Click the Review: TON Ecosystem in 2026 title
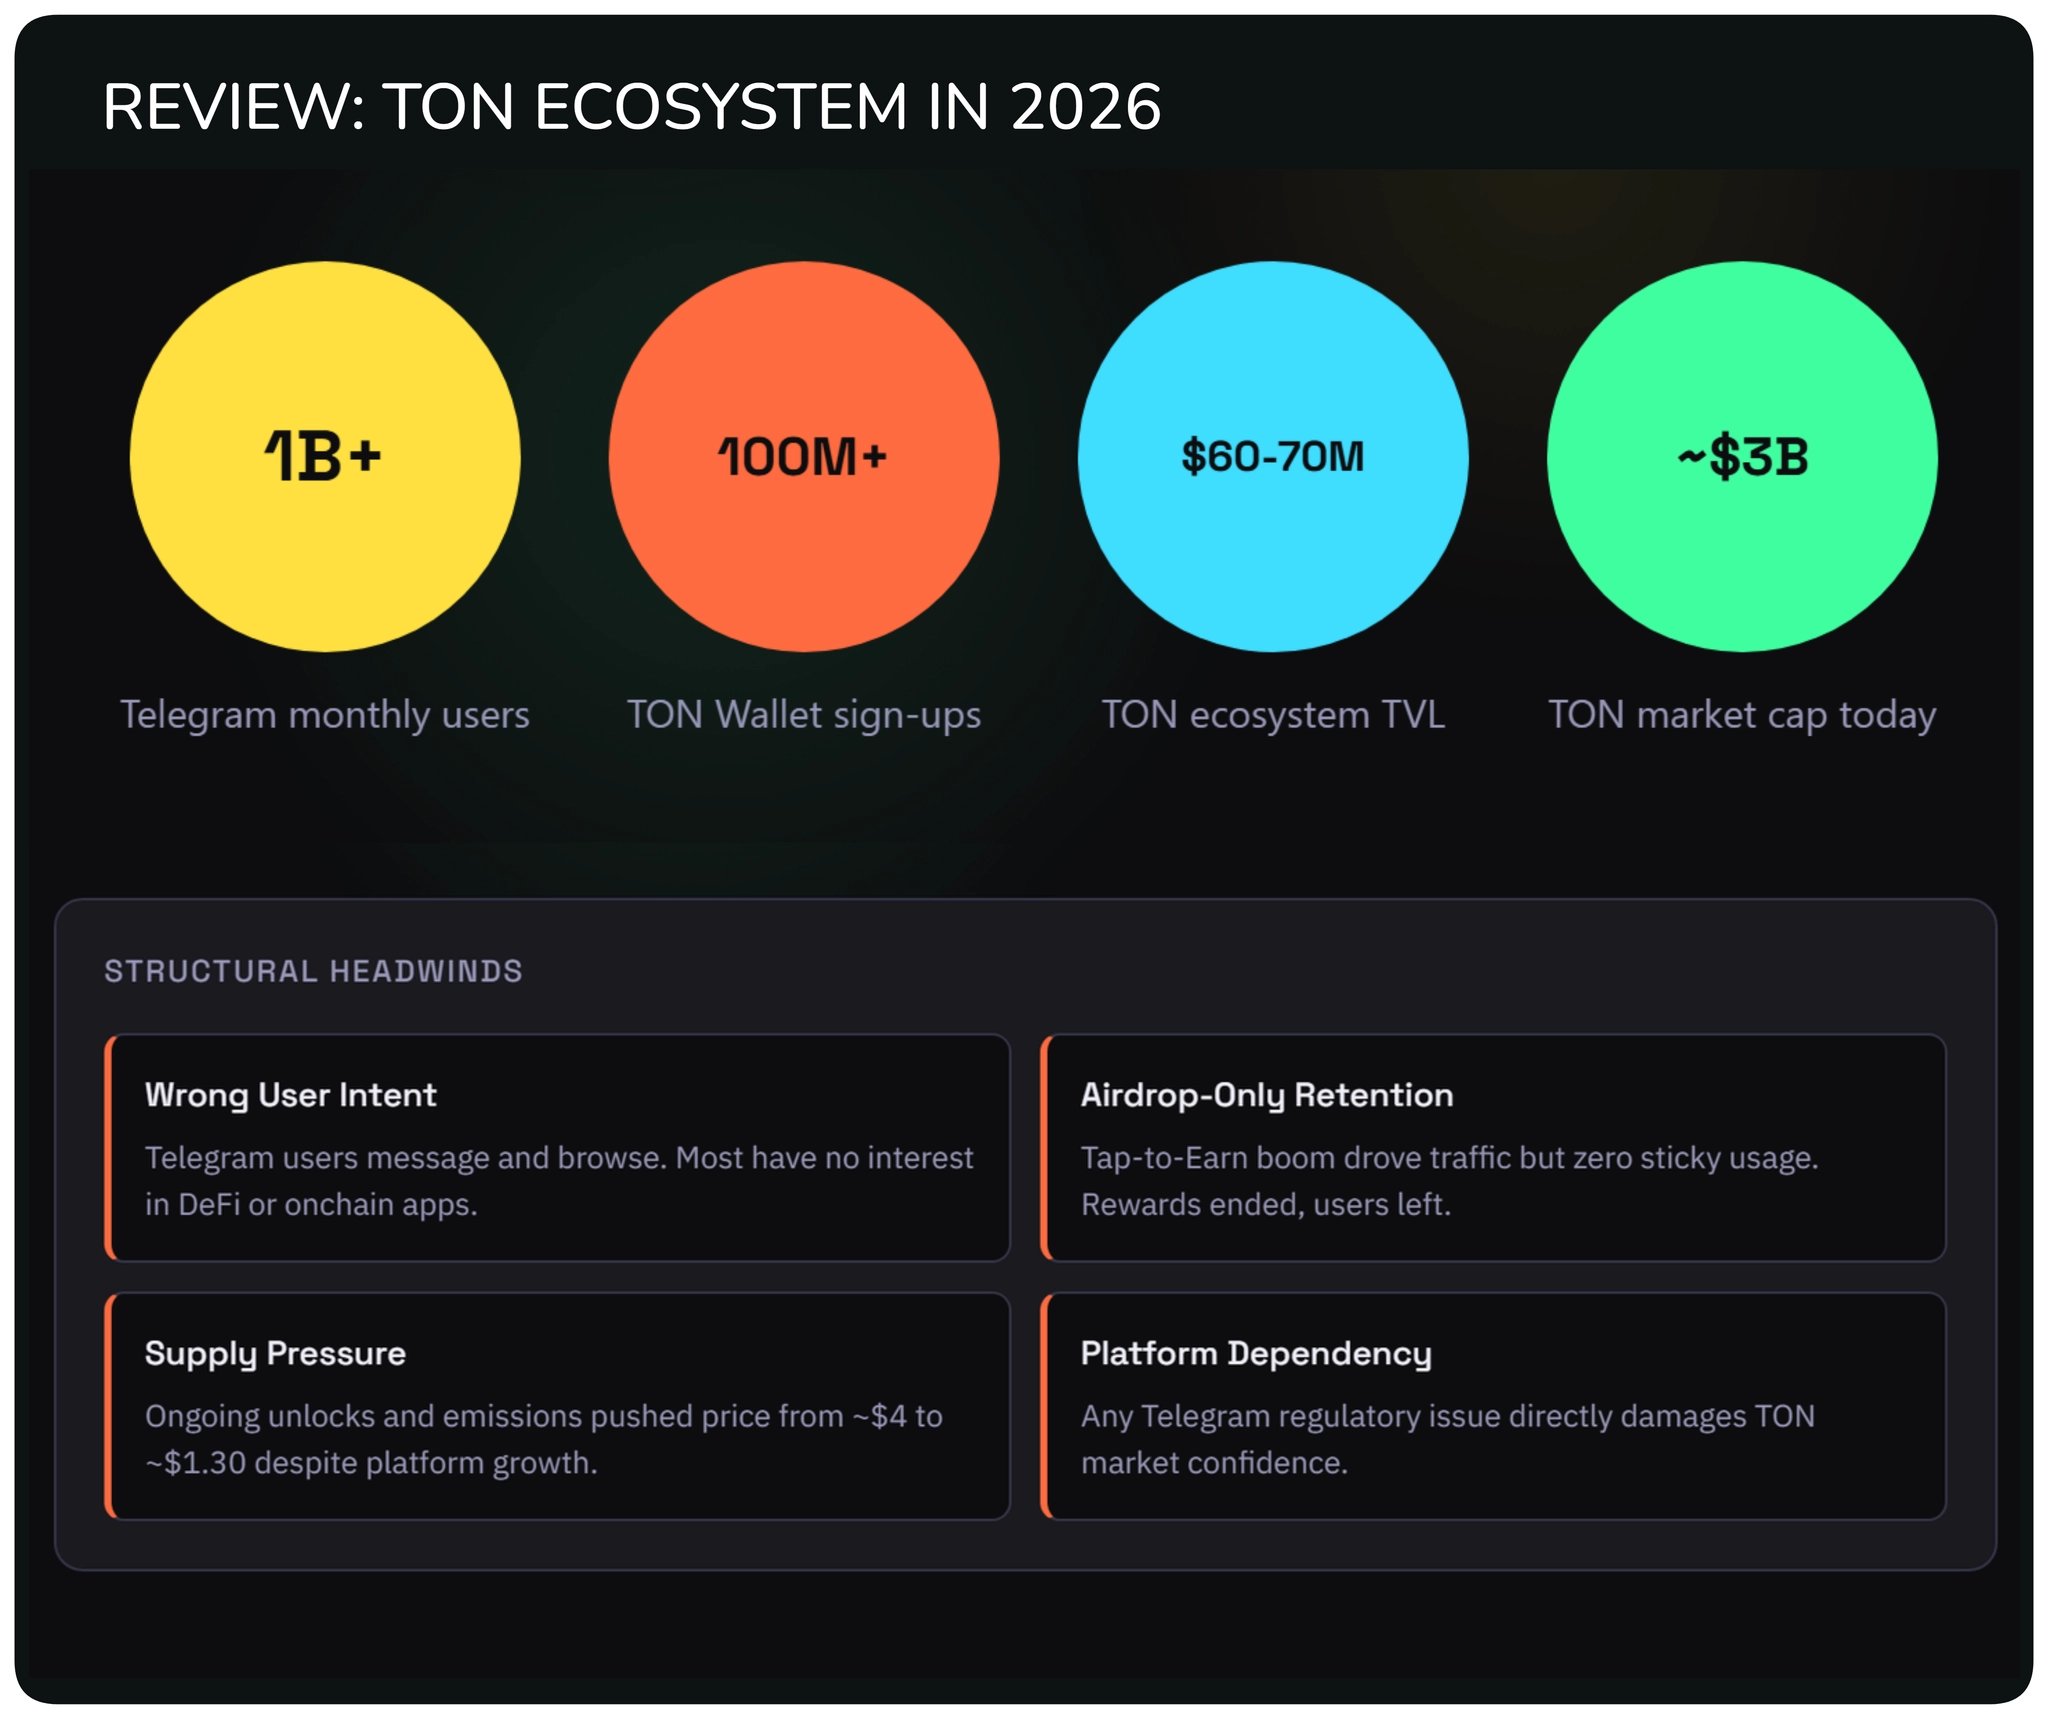Viewport: 2048px width, 1719px height. (631, 107)
